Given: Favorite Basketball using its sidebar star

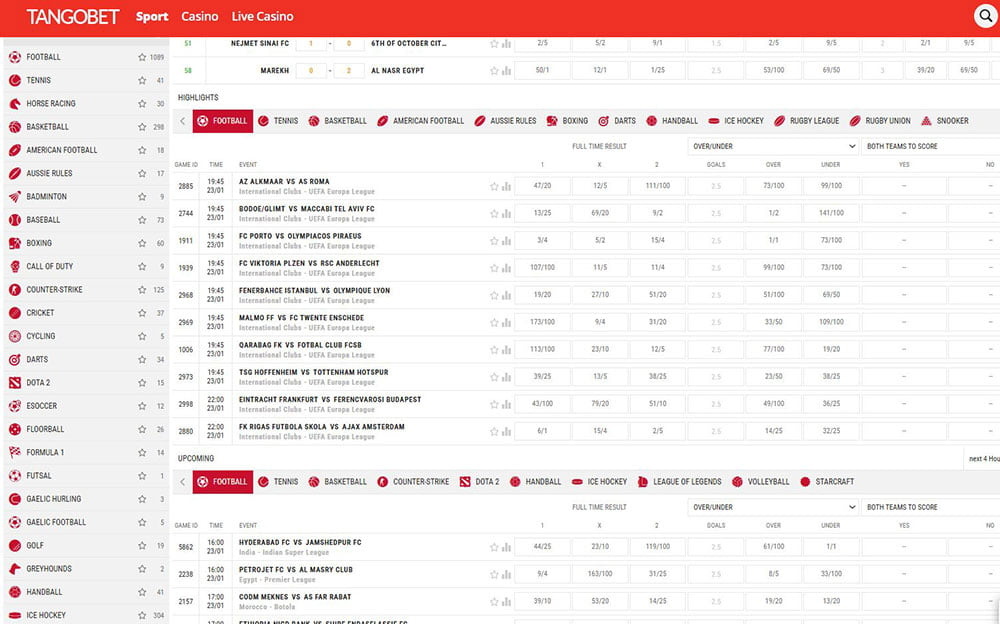Looking at the screenshot, I should (142, 127).
